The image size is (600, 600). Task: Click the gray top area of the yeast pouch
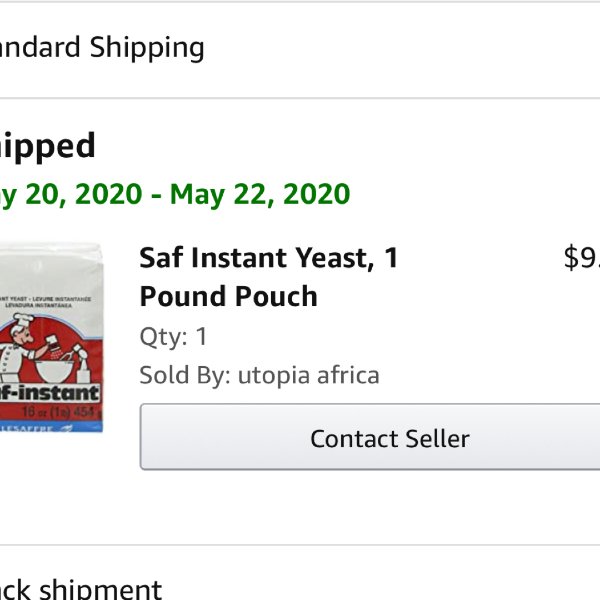pyautogui.click(x=51, y=268)
